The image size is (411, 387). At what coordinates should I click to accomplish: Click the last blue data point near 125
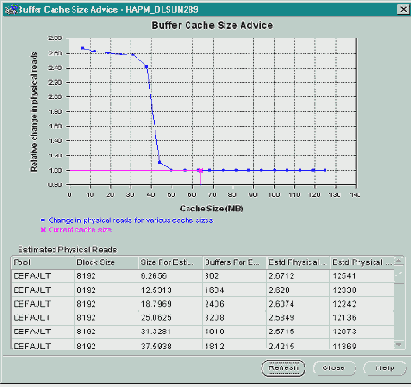tap(325, 170)
